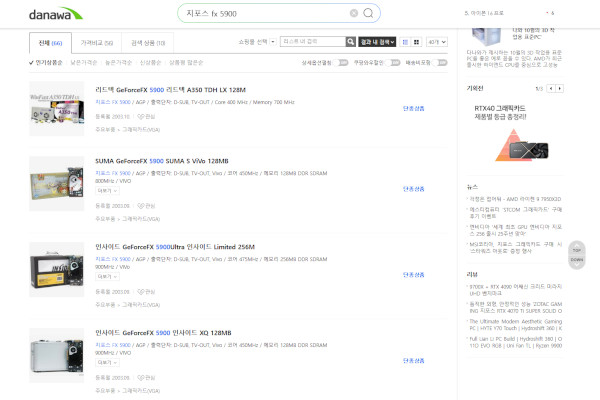Viewport: 600px width, 400px height.
Task: Open review about 9700X + RTX 4090
Action: [515, 290]
